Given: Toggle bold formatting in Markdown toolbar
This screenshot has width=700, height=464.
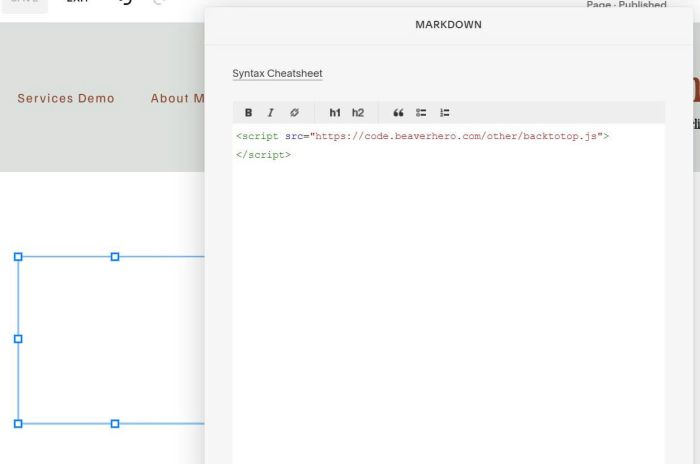Looking at the screenshot, I should (x=249, y=113).
